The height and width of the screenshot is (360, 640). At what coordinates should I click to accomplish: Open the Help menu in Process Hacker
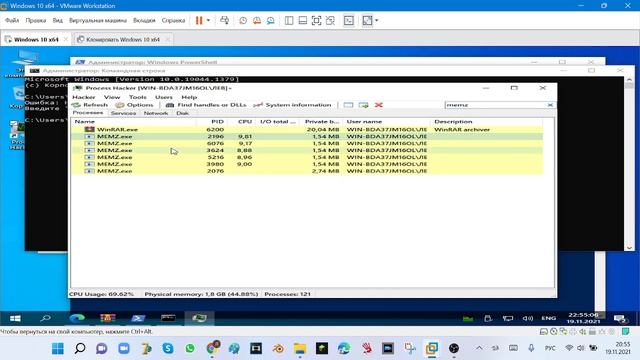point(189,97)
